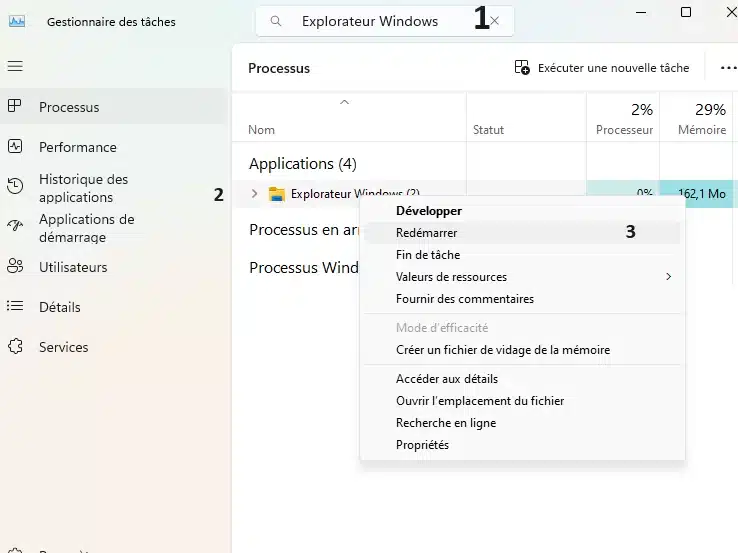The image size is (738, 553).
Task: Choose Propriétés in the context menu
Action: (522, 445)
